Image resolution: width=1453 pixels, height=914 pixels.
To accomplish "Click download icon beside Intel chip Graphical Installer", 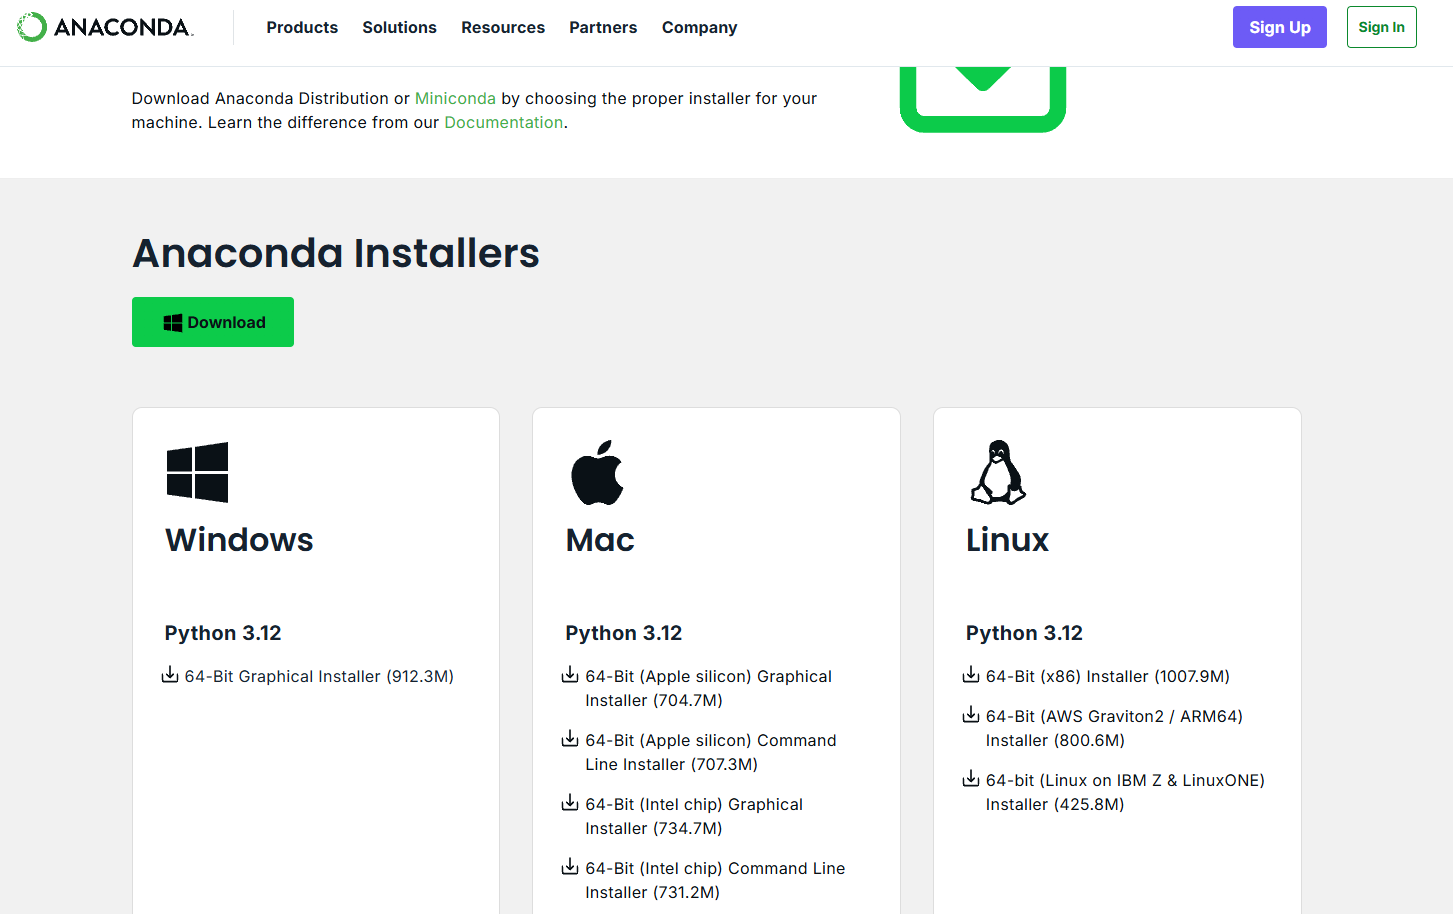I will (x=570, y=803).
